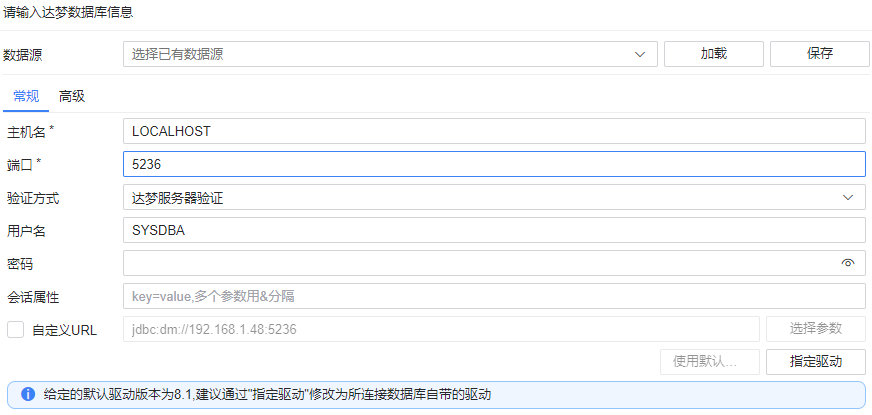This screenshot has width=872, height=415.
Task: Focus the jdbc:dm URL input field
Action: click(x=441, y=329)
